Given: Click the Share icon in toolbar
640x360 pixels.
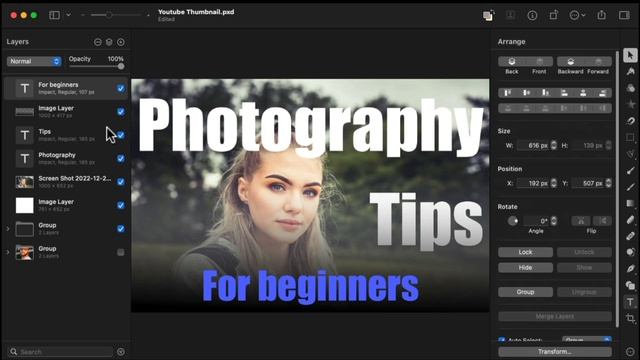Looking at the screenshot, I should click(x=602, y=15).
